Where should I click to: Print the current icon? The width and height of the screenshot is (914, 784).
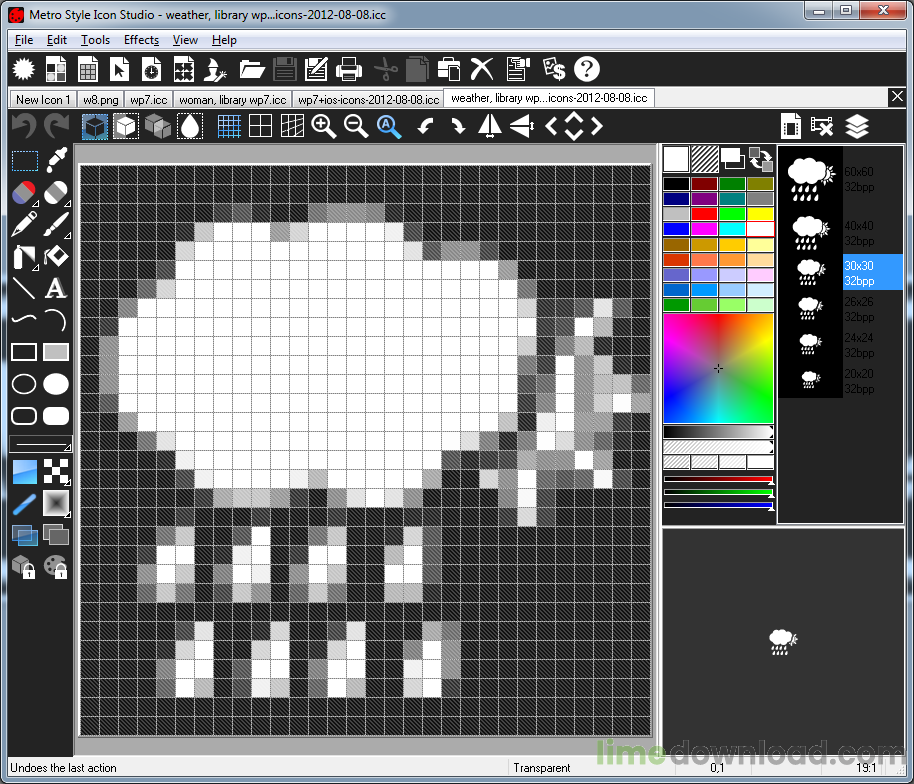[x=349, y=69]
